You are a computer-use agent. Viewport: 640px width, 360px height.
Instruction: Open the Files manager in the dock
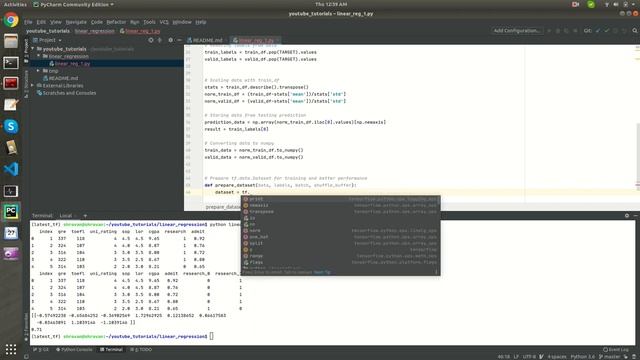pos(11,41)
